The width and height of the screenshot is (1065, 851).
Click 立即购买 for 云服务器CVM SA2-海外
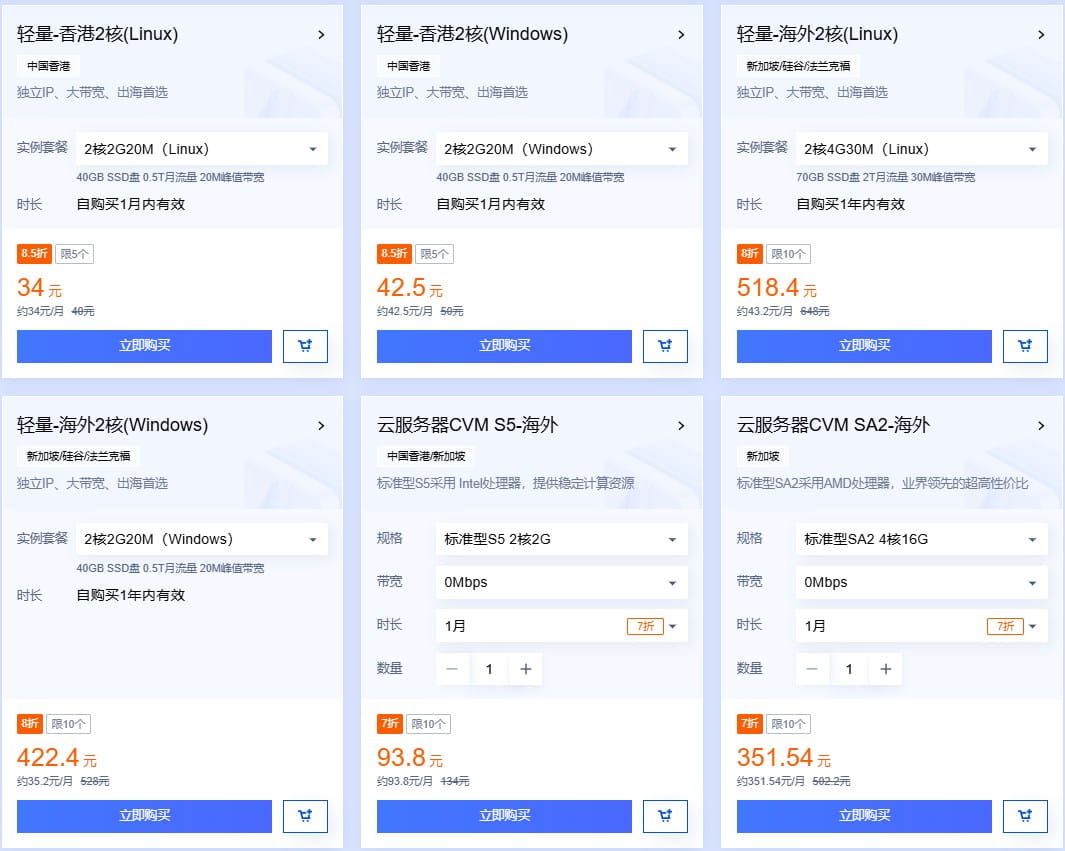[x=863, y=816]
